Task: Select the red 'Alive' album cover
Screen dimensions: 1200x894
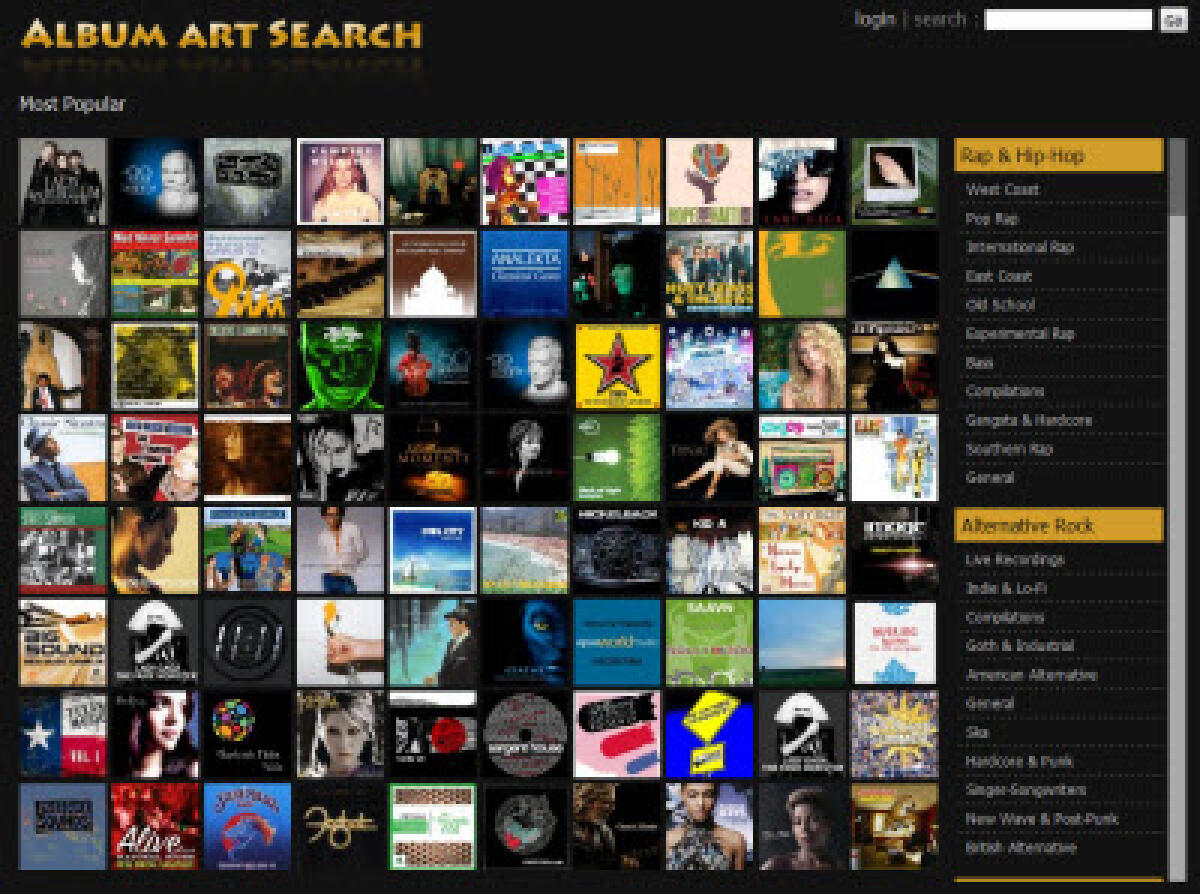Action: pos(156,826)
